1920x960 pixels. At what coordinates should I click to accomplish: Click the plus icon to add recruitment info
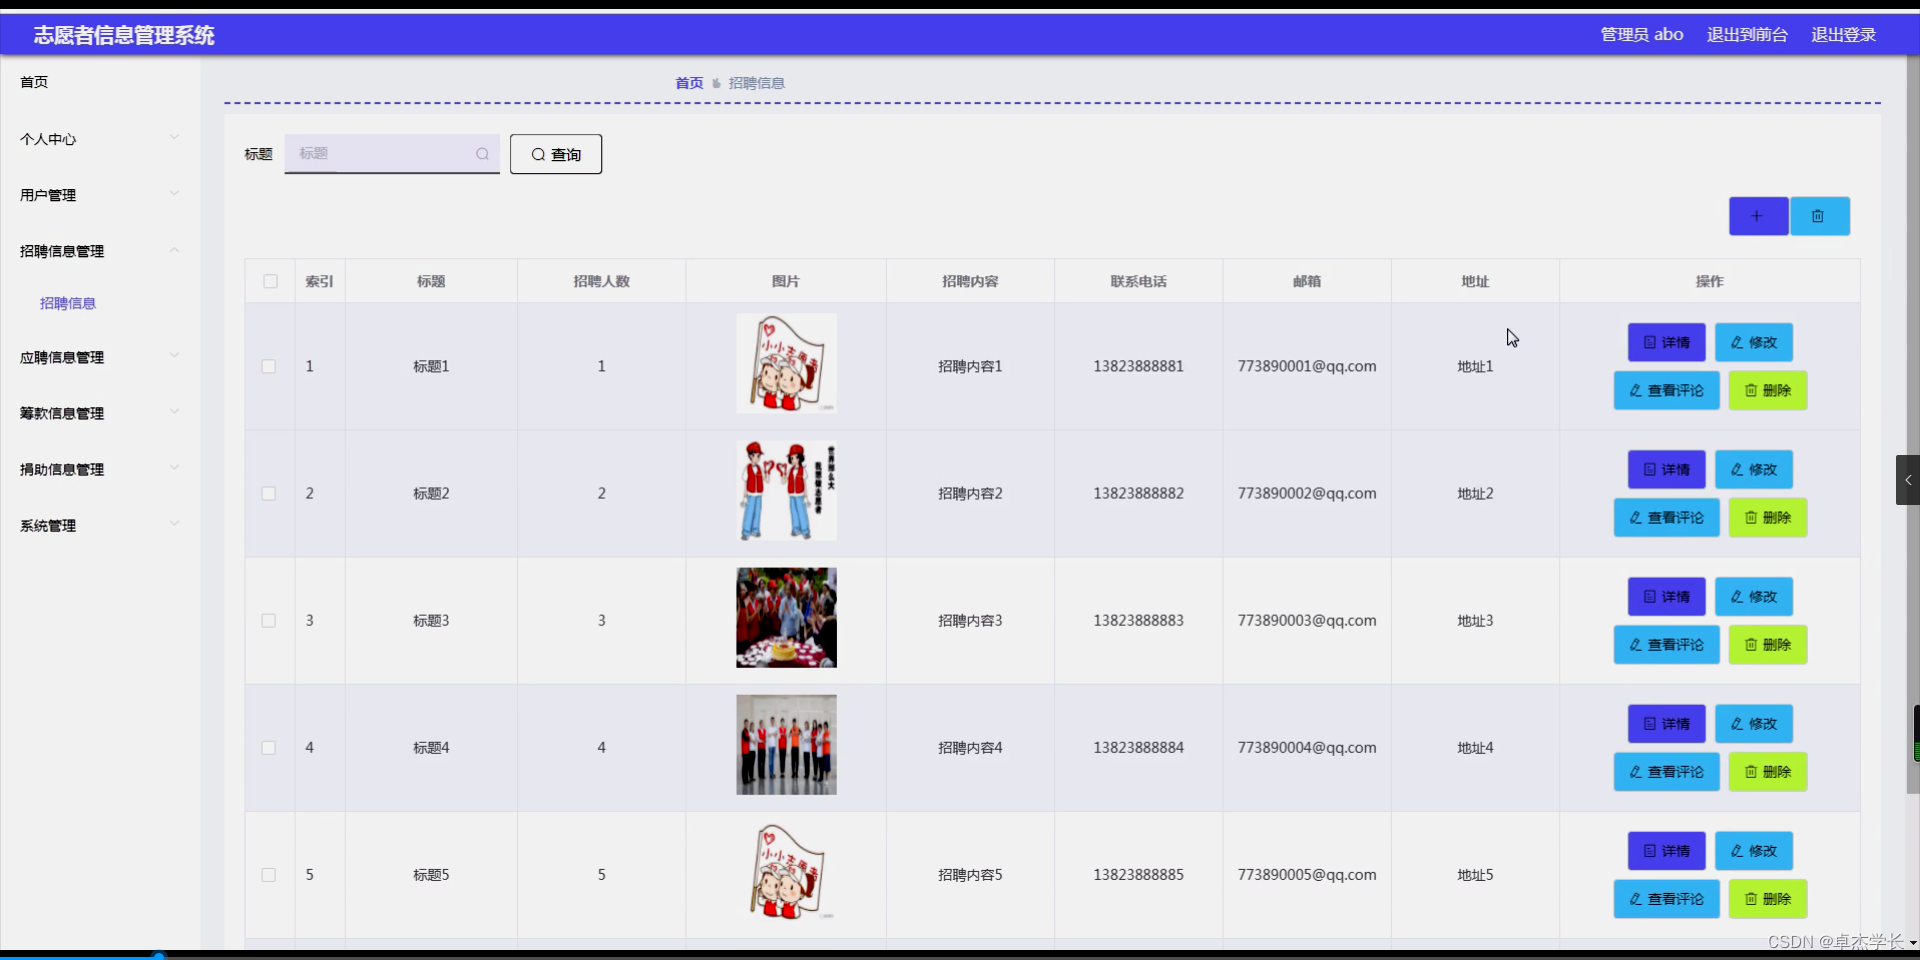pyautogui.click(x=1757, y=216)
